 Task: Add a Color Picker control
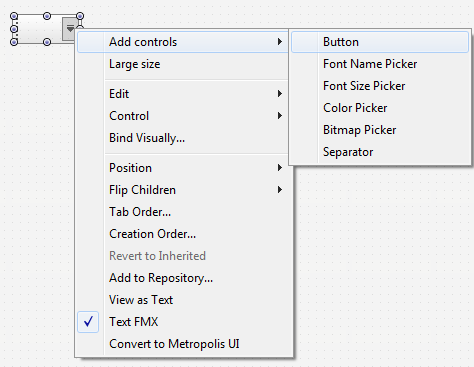coord(380,108)
